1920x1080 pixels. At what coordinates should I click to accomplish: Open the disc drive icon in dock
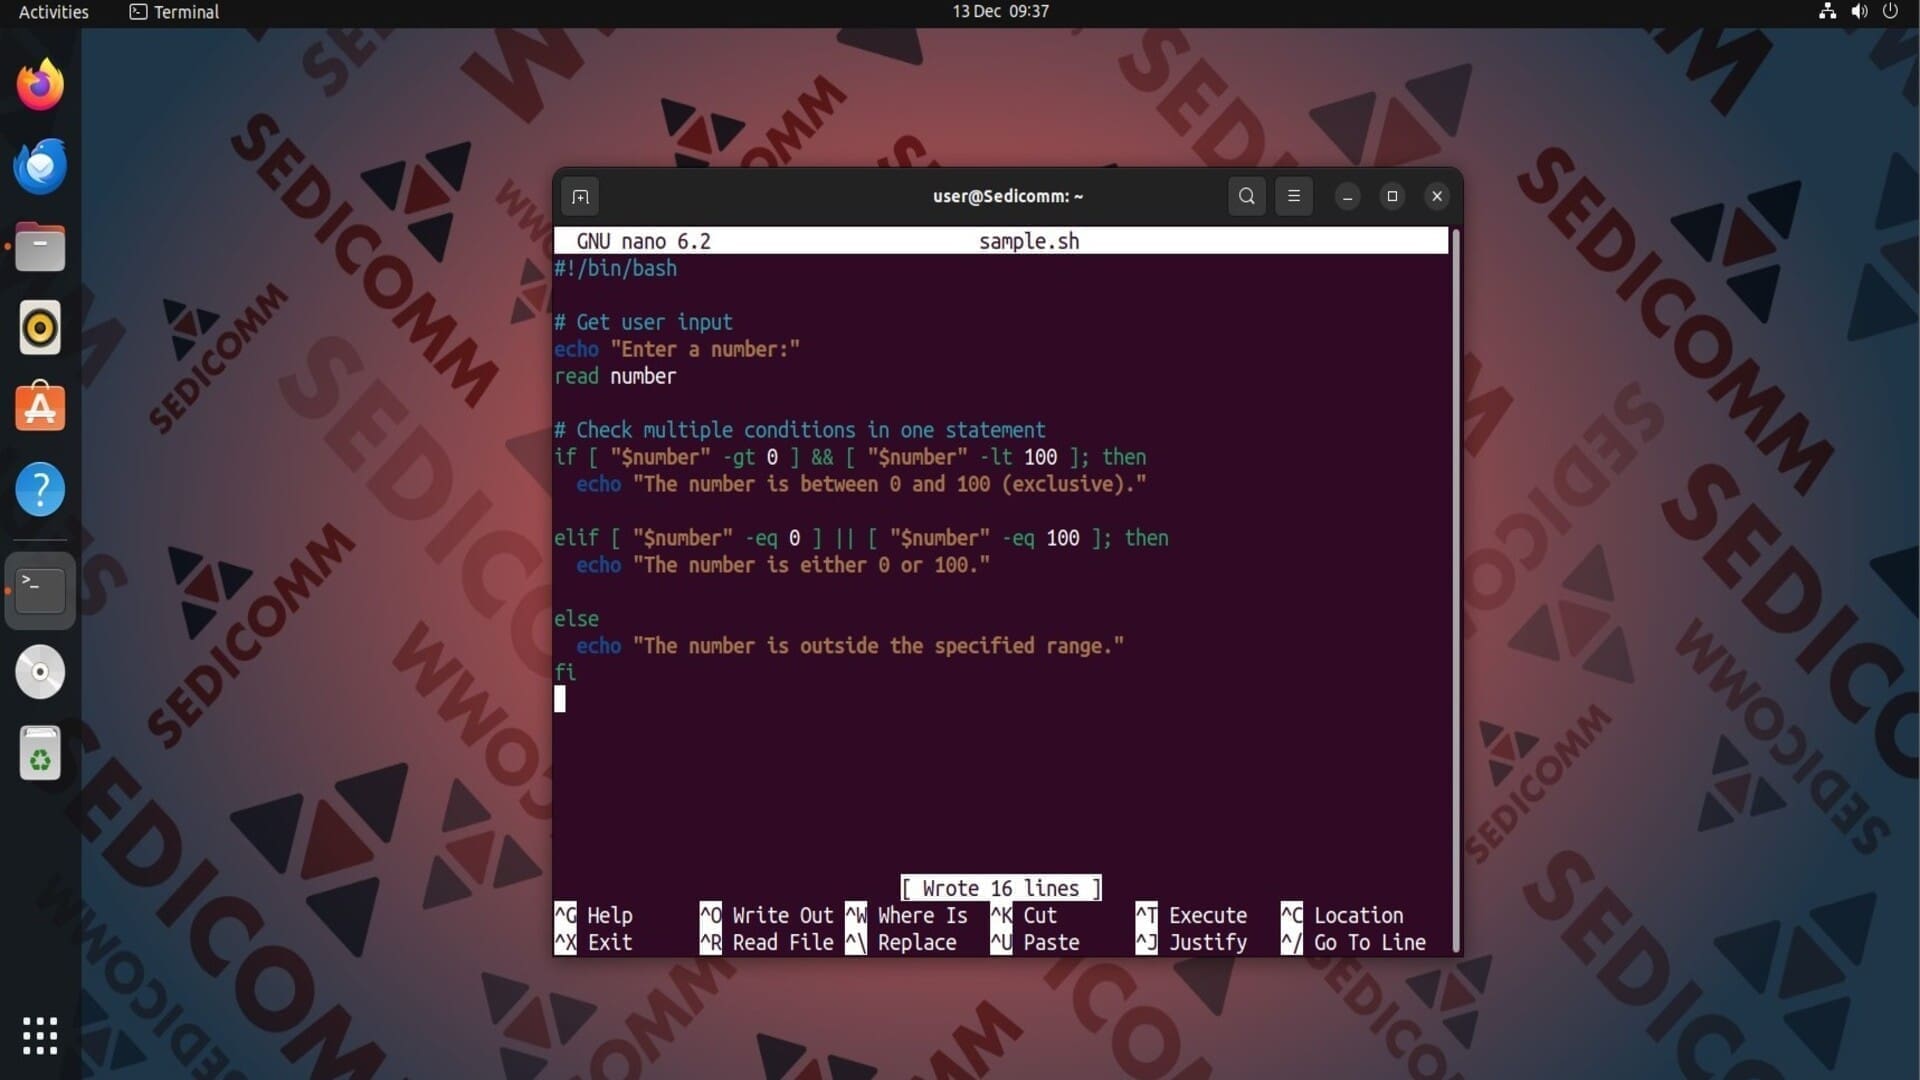(x=40, y=672)
